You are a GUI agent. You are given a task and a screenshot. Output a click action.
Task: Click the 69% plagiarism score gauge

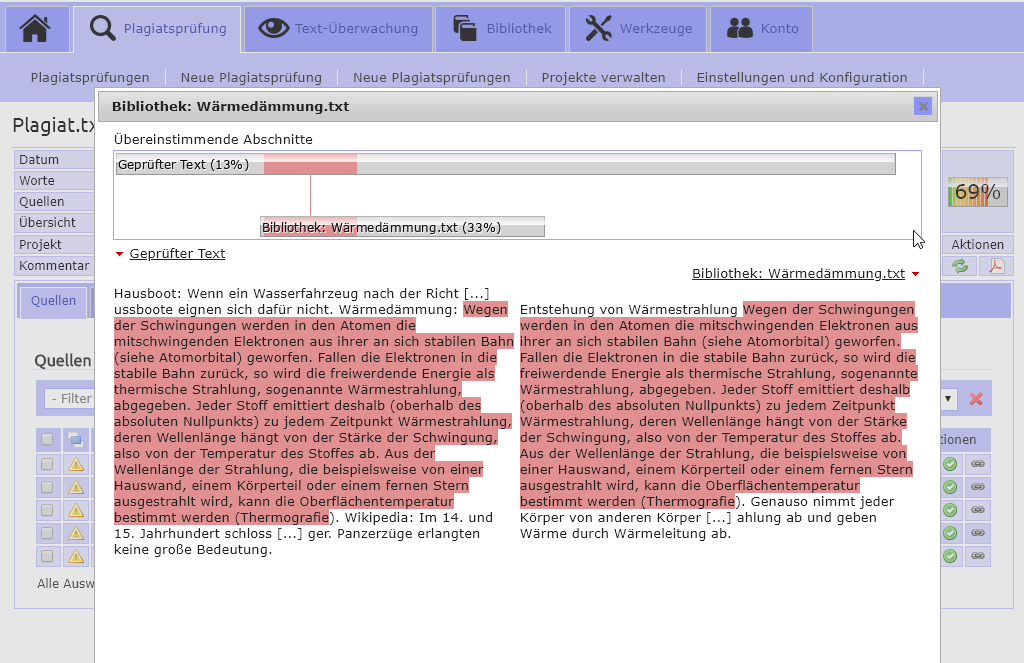tap(978, 192)
